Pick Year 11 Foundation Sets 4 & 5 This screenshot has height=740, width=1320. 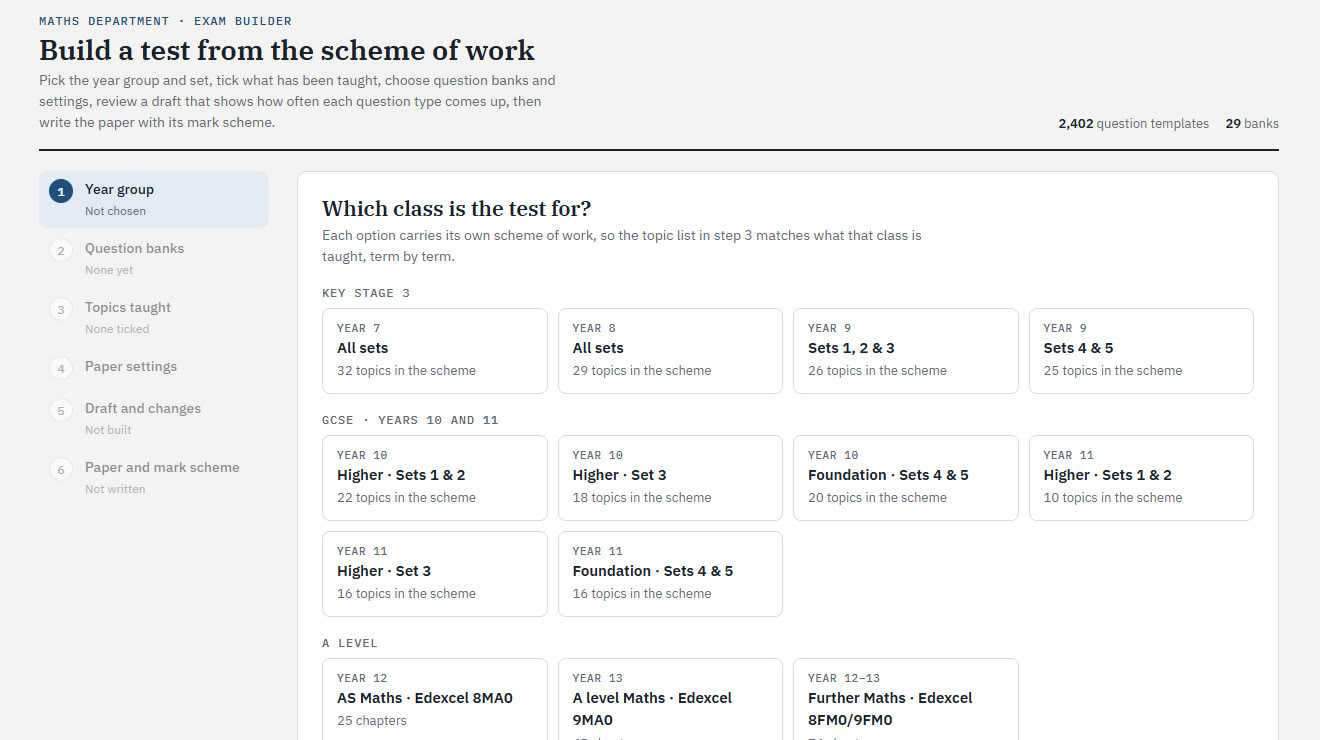click(670, 574)
